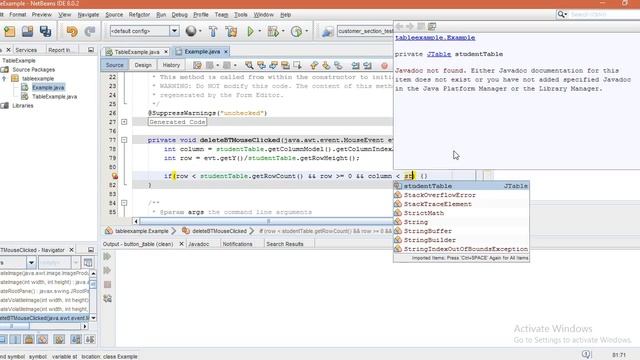The width and height of the screenshot is (640, 360).
Task: Click the Clean and Build Project icon
Action: 231,31
